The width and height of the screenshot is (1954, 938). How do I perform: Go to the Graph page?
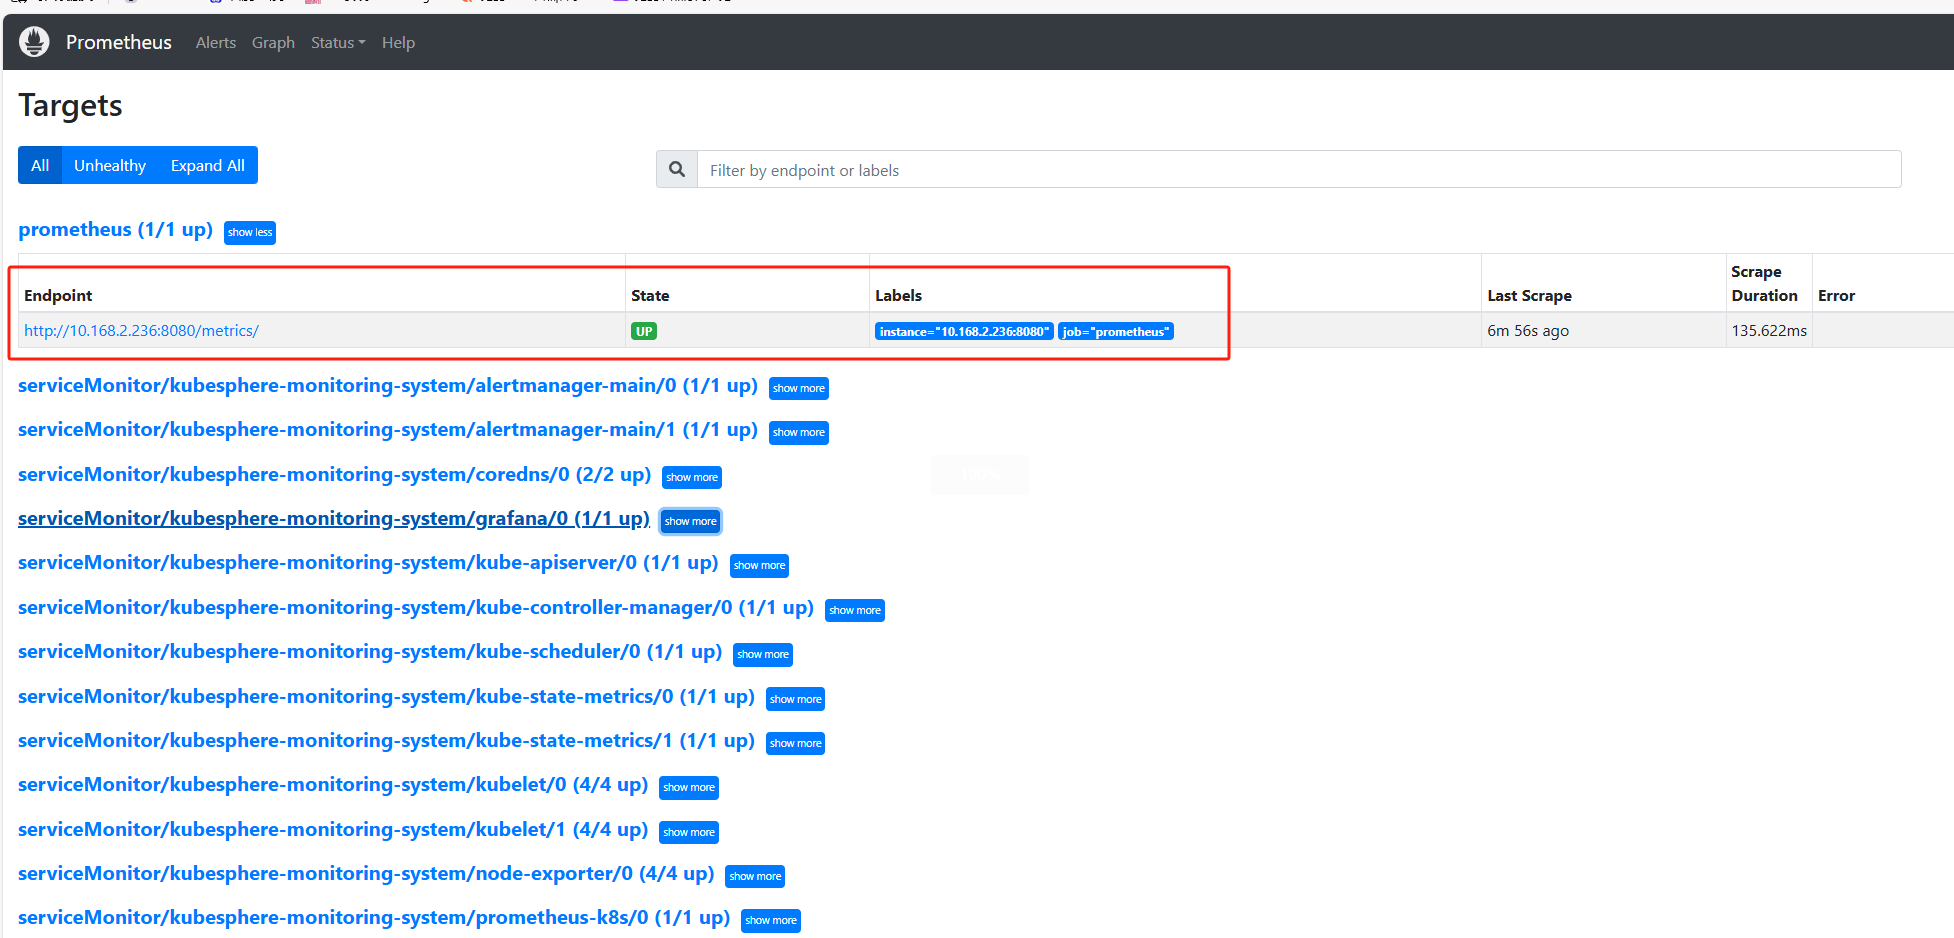(x=273, y=42)
